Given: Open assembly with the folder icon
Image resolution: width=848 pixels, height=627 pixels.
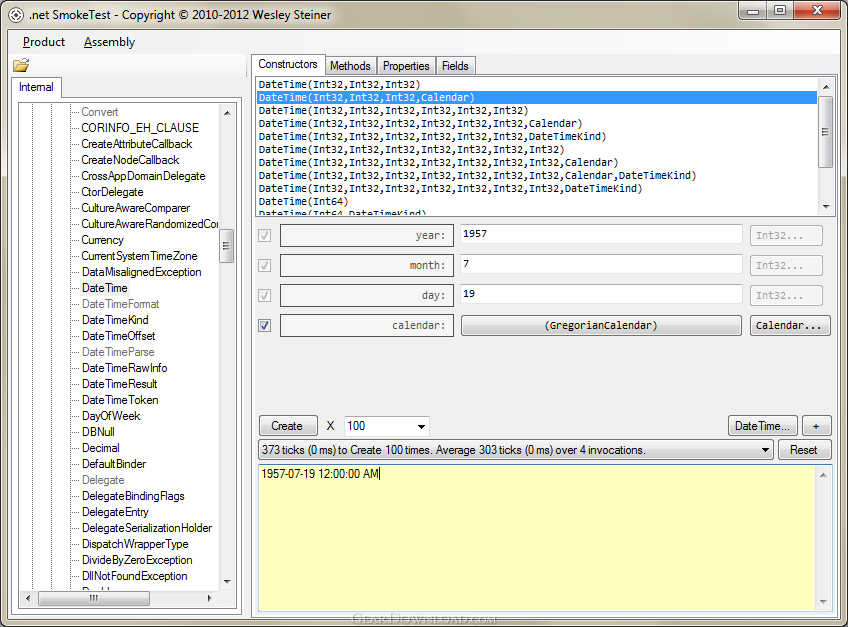Looking at the screenshot, I should pyautogui.click(x=21, y=65).
